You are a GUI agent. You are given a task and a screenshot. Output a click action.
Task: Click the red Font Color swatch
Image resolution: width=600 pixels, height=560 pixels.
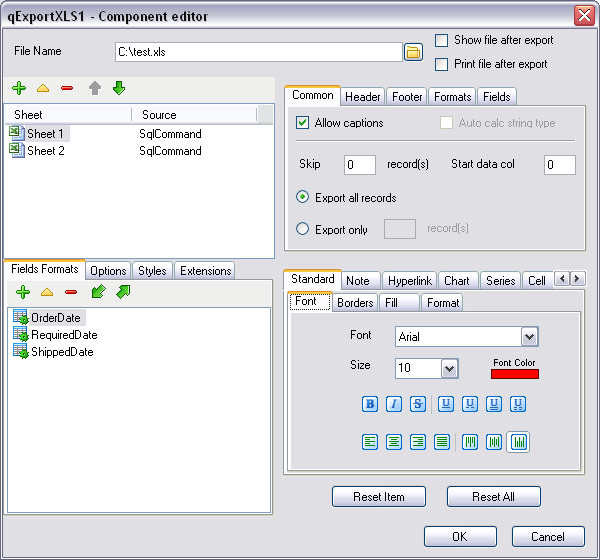coord(515,374)
